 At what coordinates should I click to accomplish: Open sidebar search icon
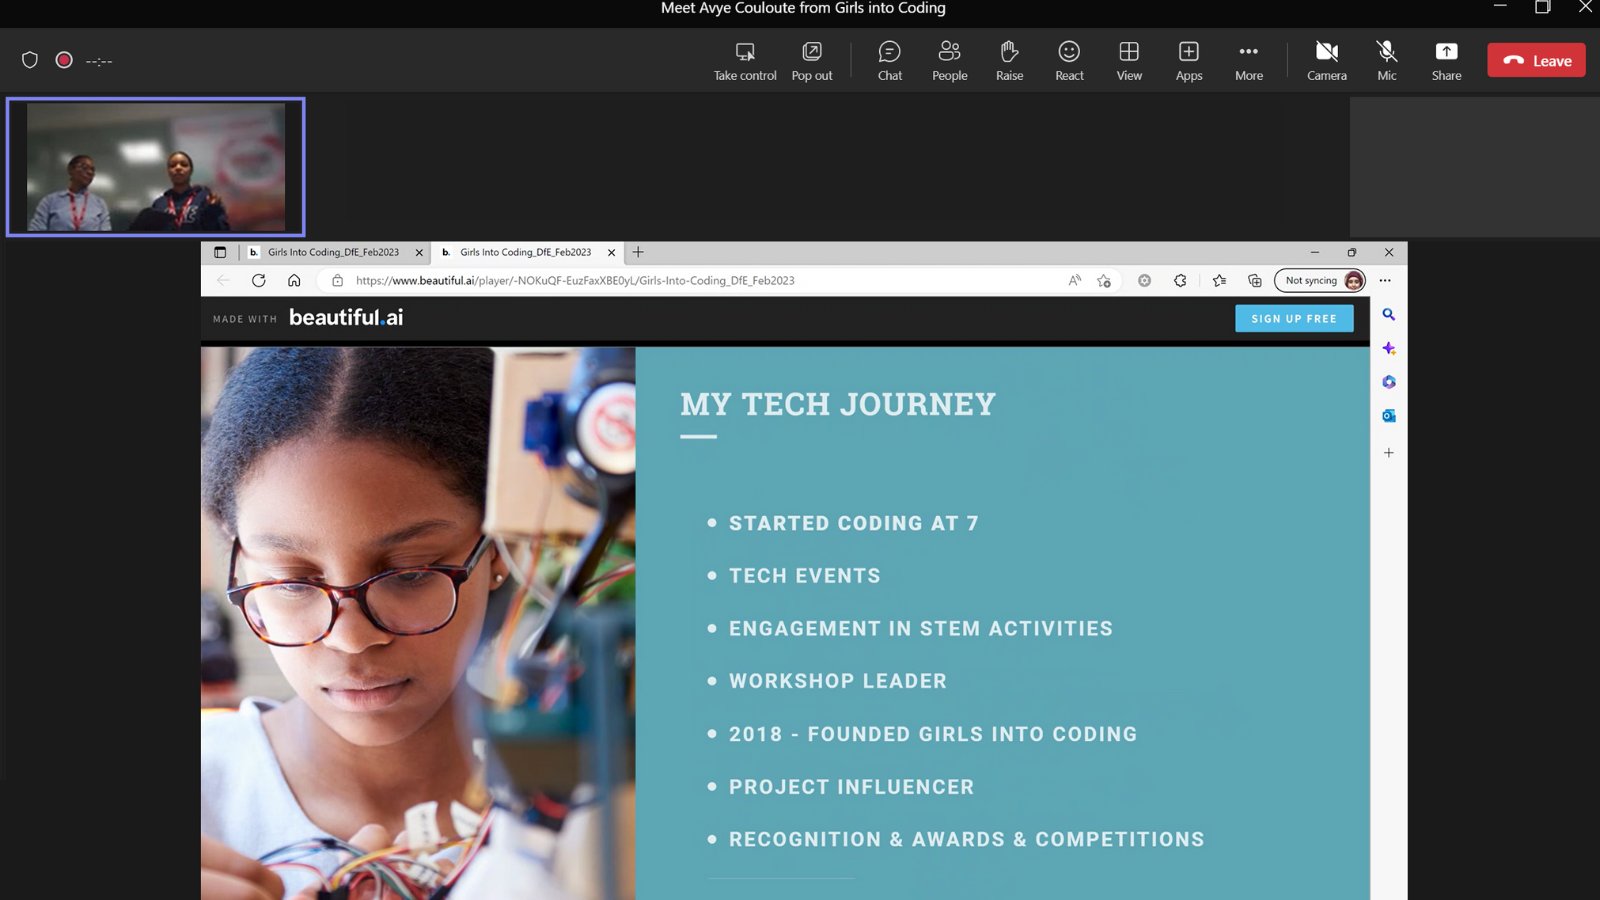click(1389, 314)
